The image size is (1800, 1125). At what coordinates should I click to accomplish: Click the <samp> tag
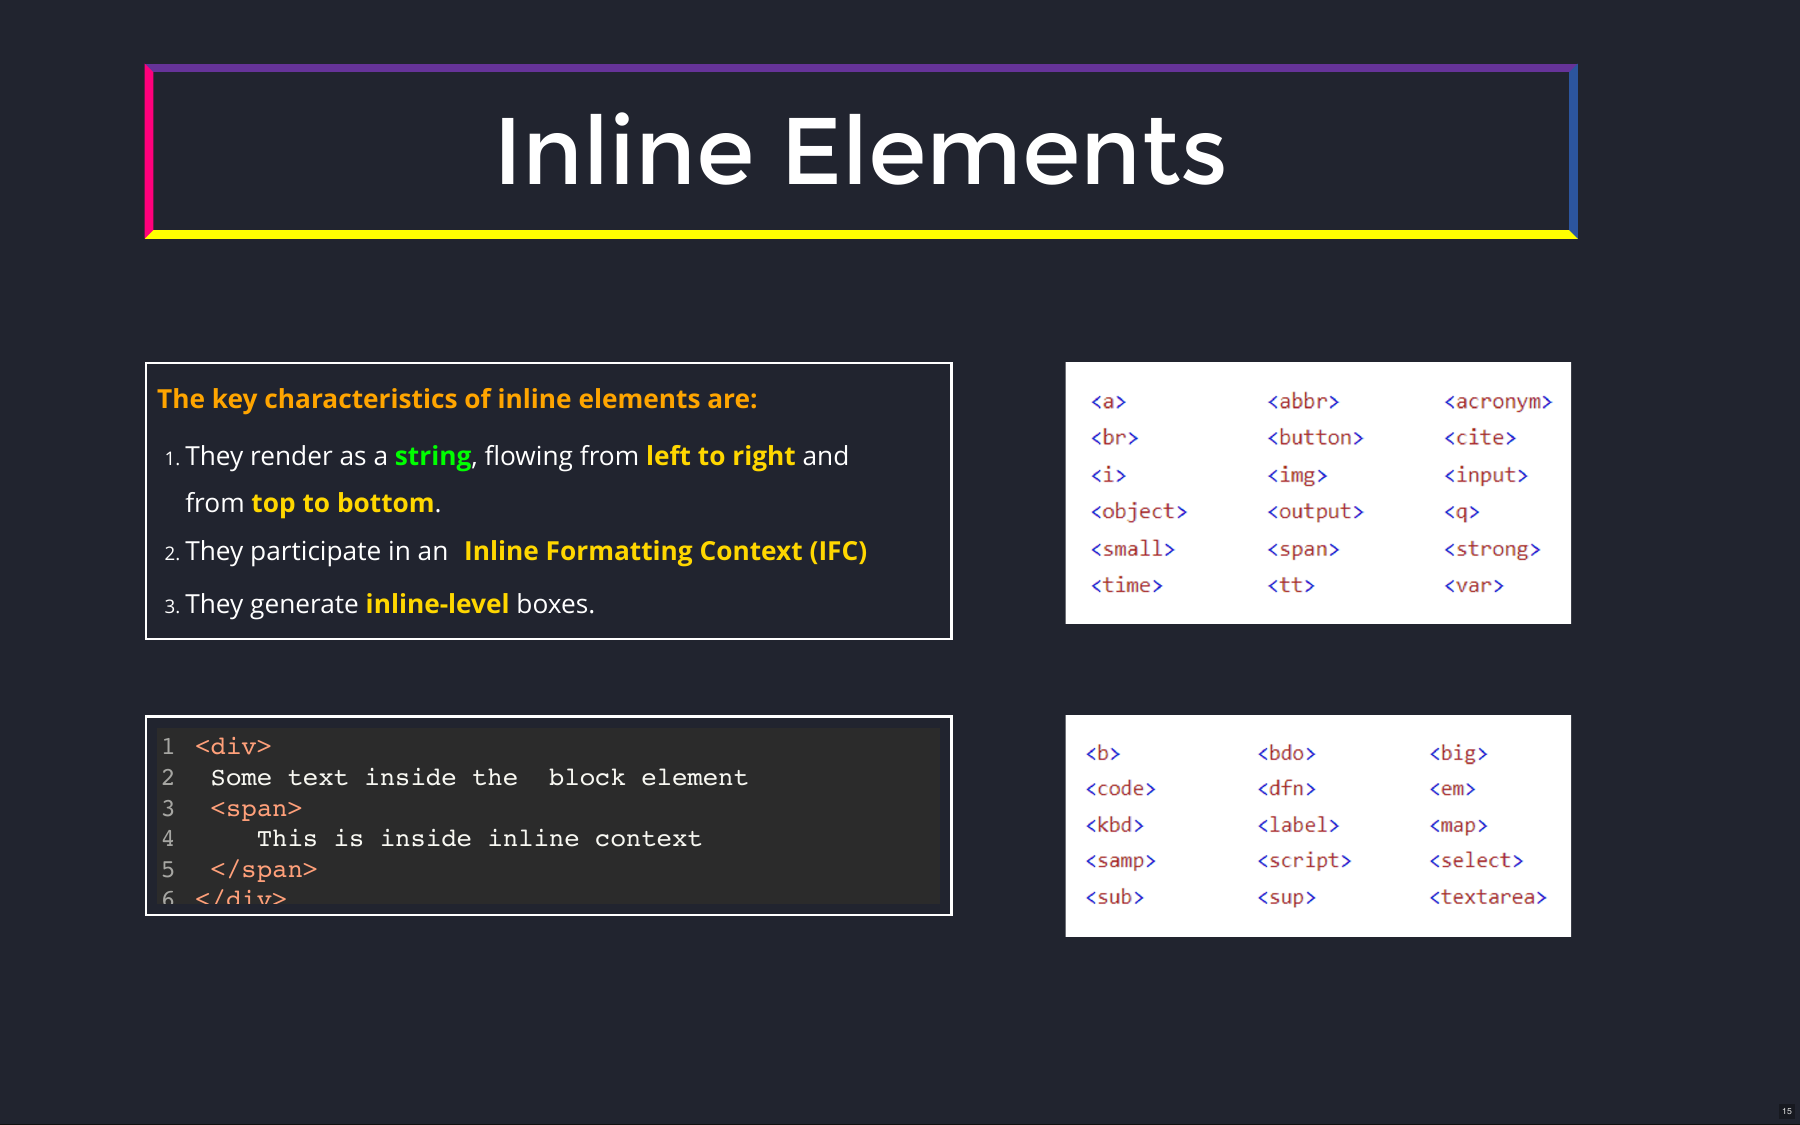coord(1120,861)
